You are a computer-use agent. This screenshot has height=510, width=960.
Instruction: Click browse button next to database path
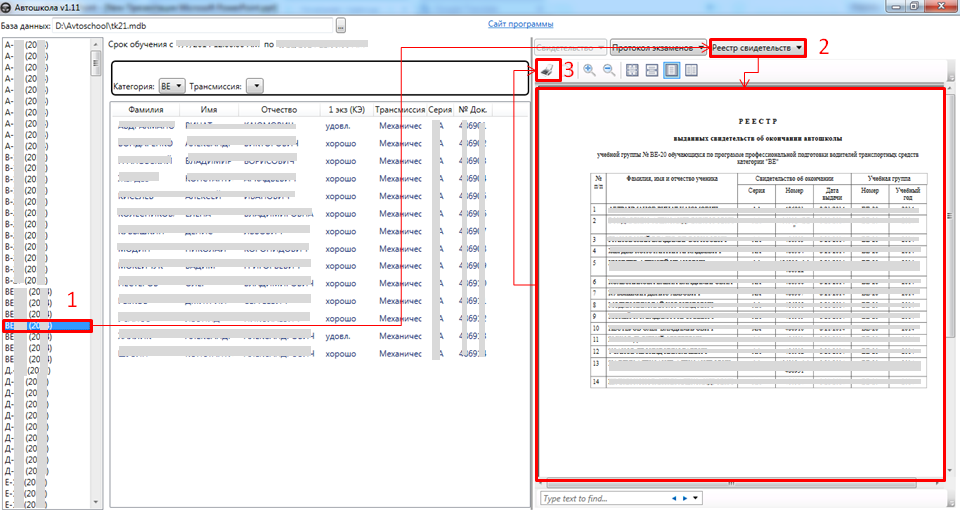[x=341, y=25]
